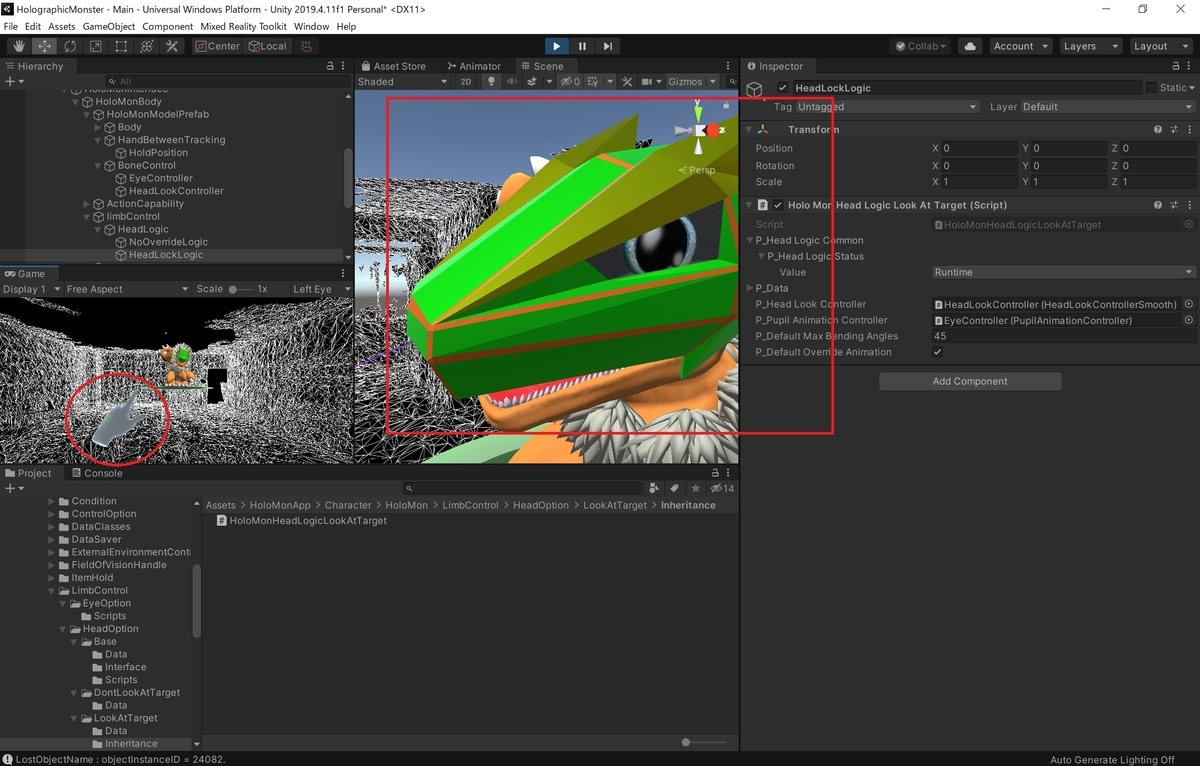Open Transform preset selector icon
Screen dimensions: 1200x766
pyautogui.click(x=1174, y=130)
